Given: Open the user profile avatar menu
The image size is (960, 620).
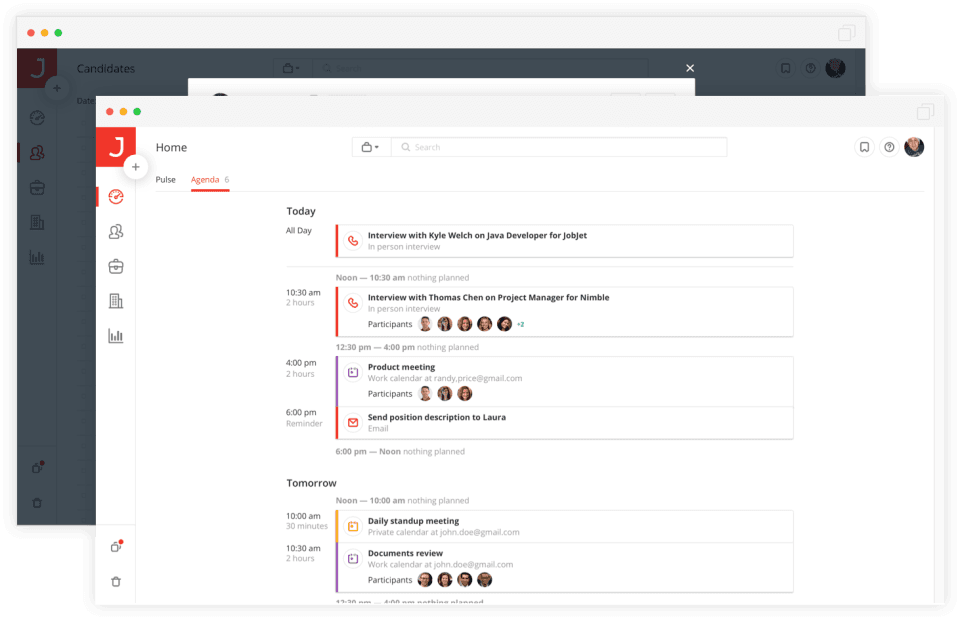Looking at the screenshot, I should pos(914,147).
